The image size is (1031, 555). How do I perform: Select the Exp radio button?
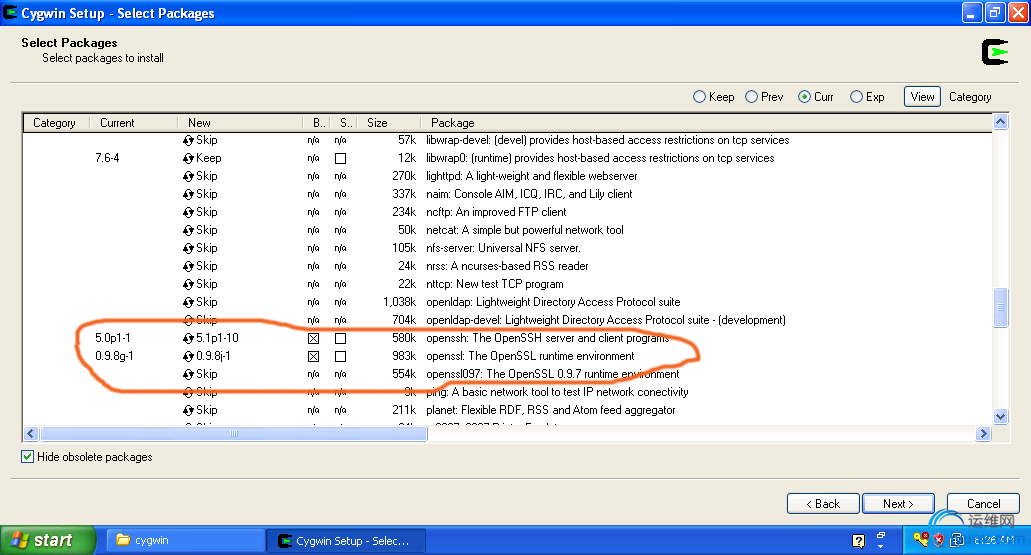[856, 97]
